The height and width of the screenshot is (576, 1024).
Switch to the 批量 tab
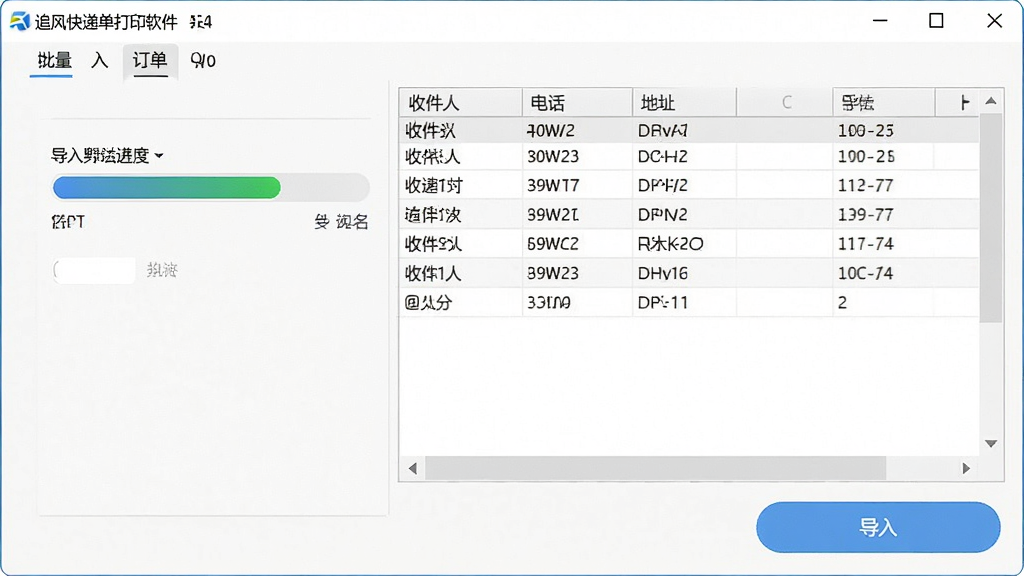tap(54, 61)
